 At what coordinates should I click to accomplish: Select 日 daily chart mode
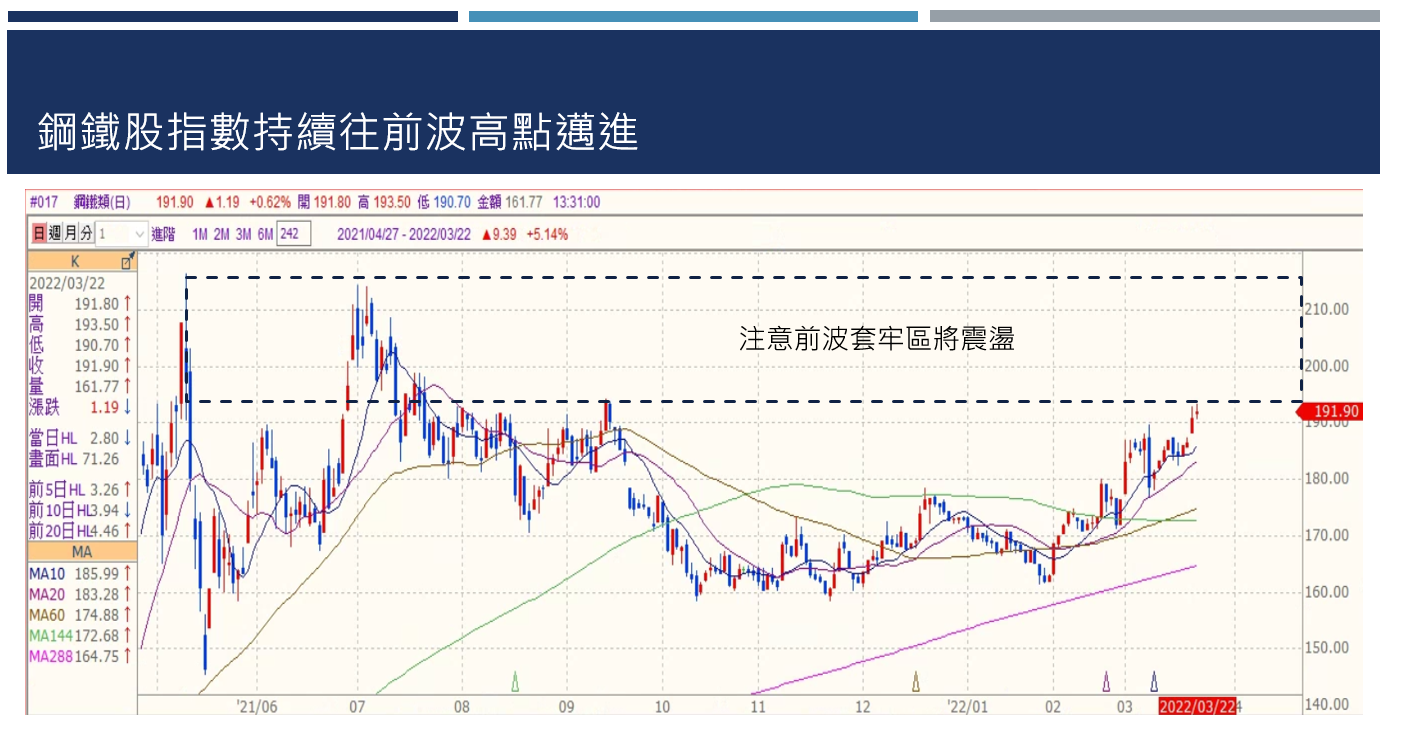point(40,232)
